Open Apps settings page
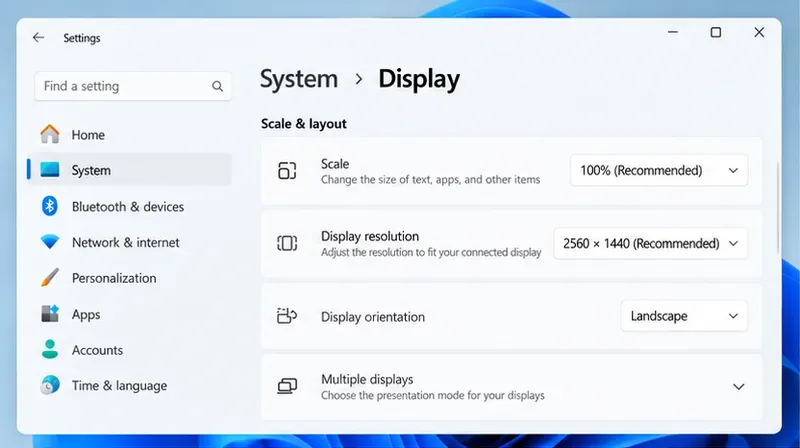Viewport: 800px width, 448px height. [x=130, y=314]
